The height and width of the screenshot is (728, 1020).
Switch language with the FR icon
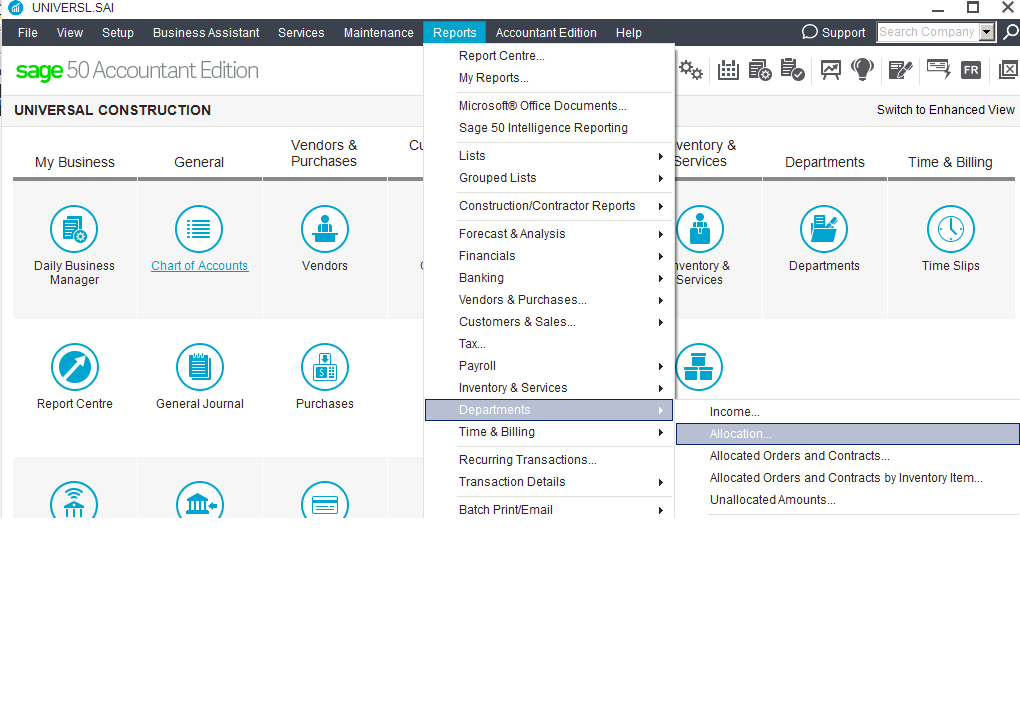click(971, 70)
